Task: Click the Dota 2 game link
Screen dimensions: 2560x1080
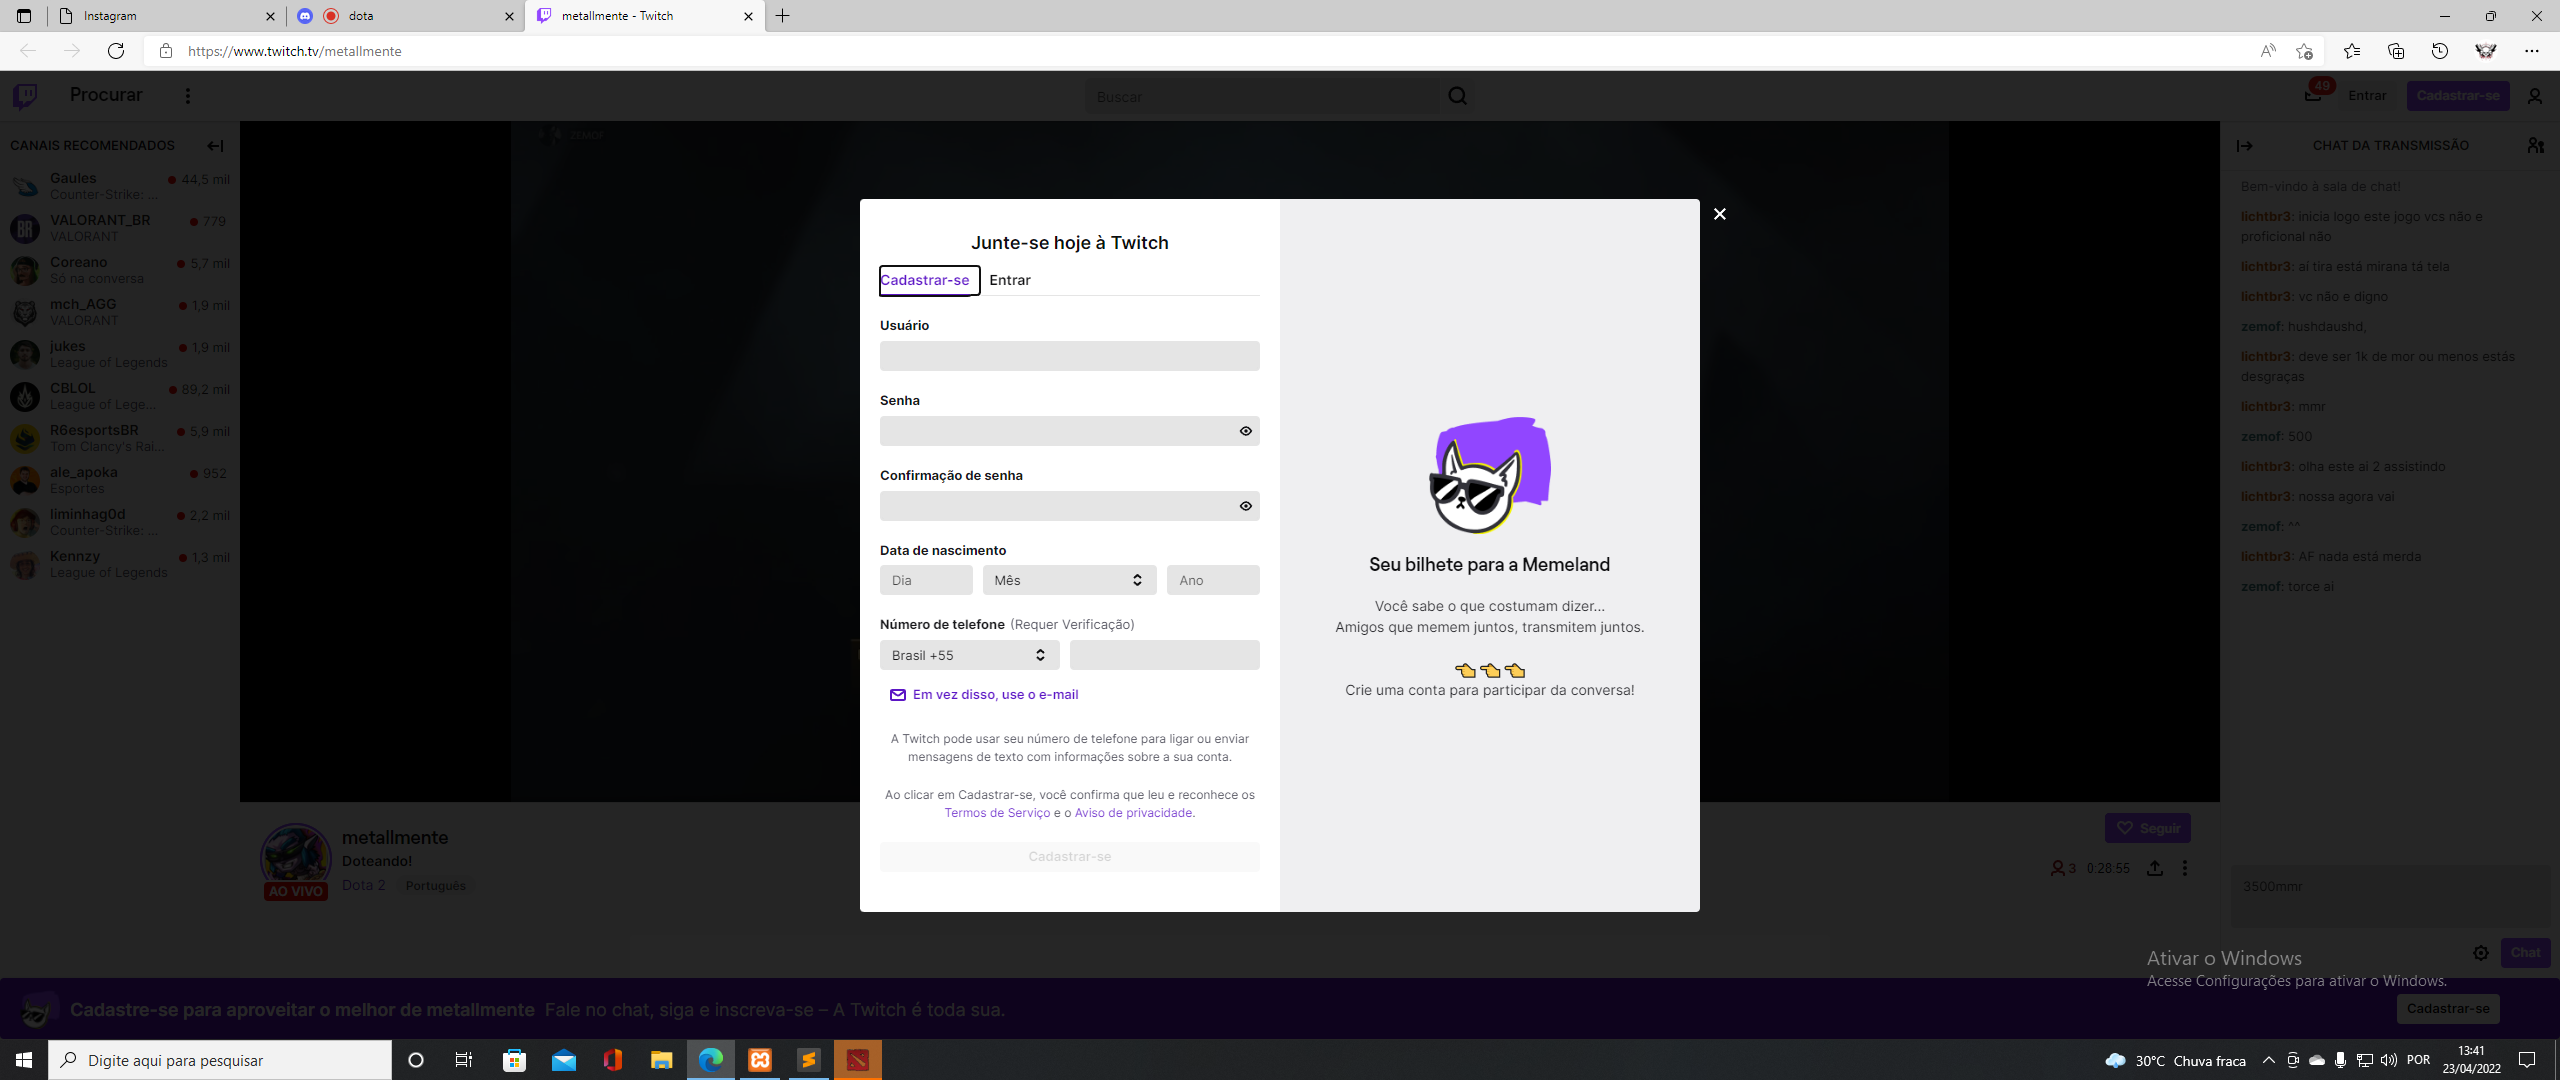Action: pos(364,886)
